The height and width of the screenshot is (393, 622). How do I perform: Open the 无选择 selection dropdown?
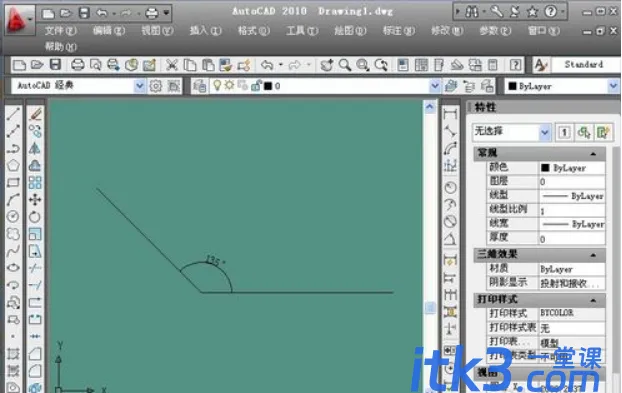[x=545, y=132]
